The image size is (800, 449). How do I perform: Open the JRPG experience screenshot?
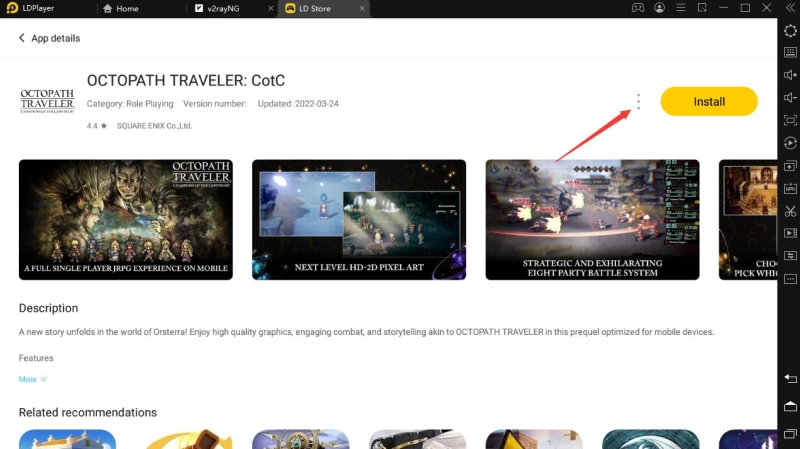click(126, 219)
